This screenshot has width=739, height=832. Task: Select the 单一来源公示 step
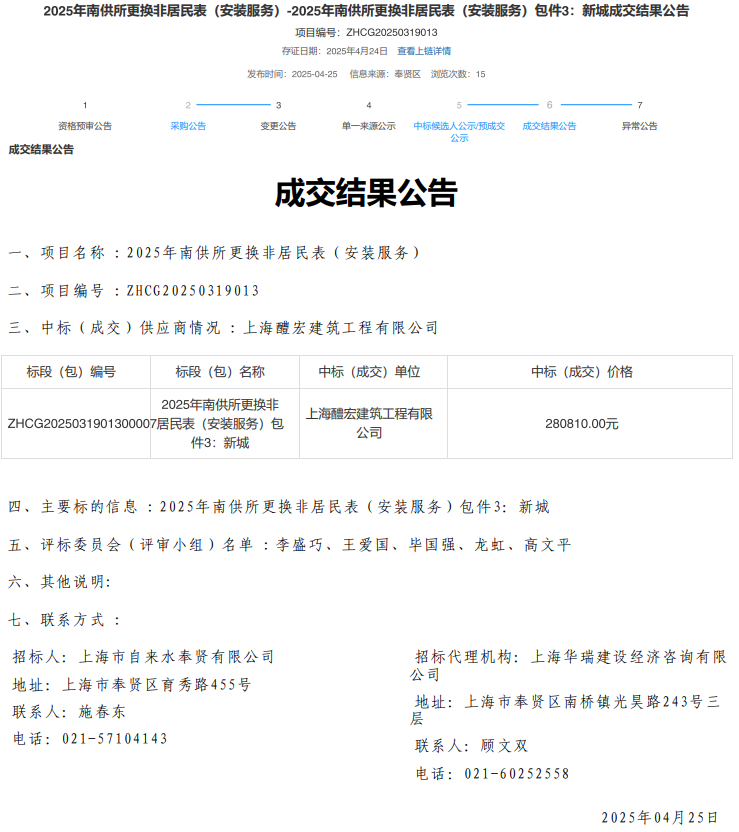[368, 126]
